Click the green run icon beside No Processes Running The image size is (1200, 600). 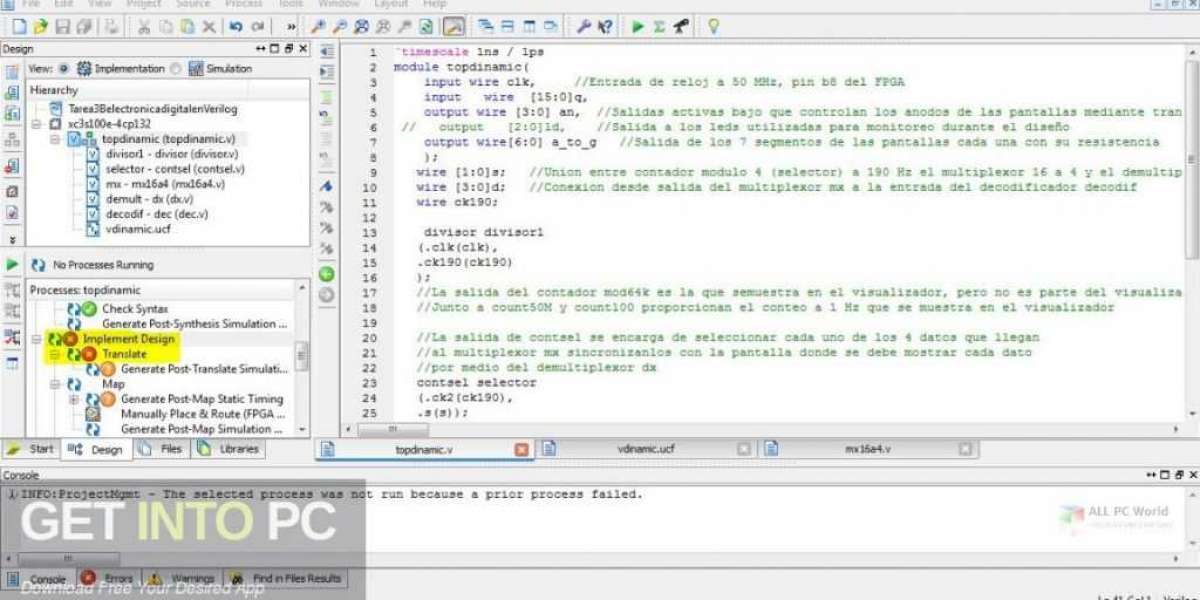pyautogui.click(x=13, y=265)
